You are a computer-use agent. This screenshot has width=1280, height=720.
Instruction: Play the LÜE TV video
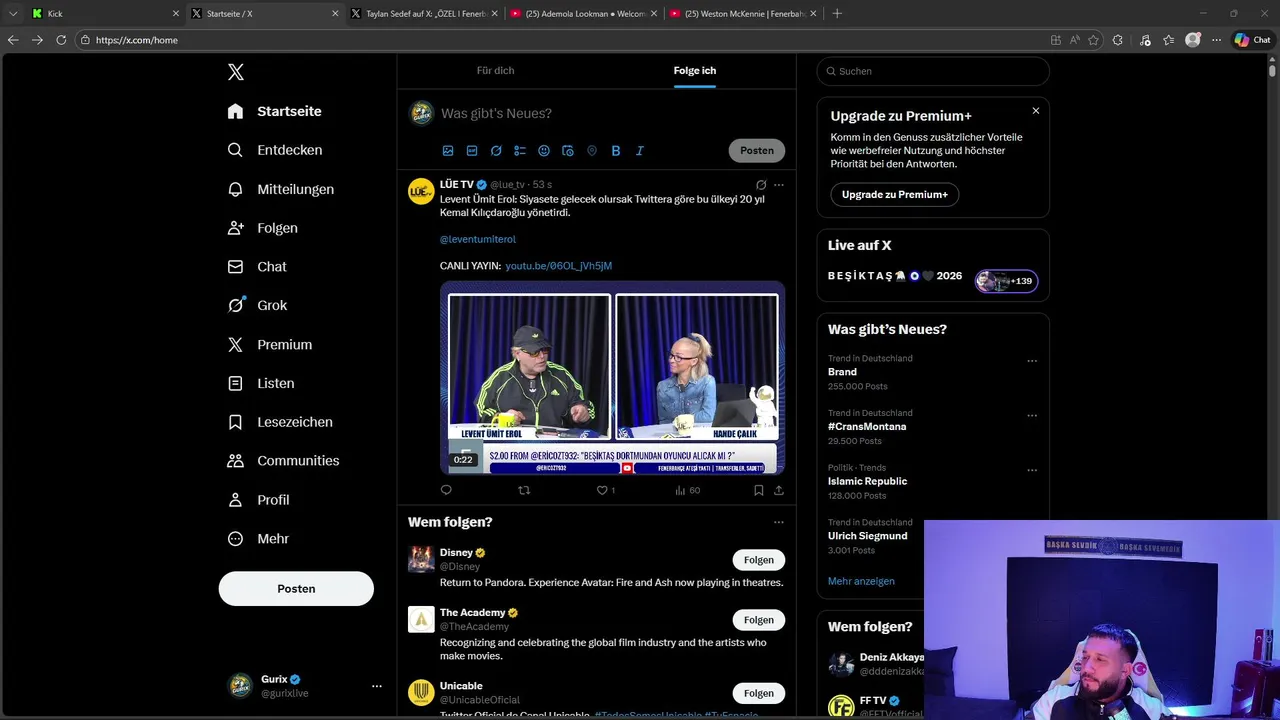(612, 378)
